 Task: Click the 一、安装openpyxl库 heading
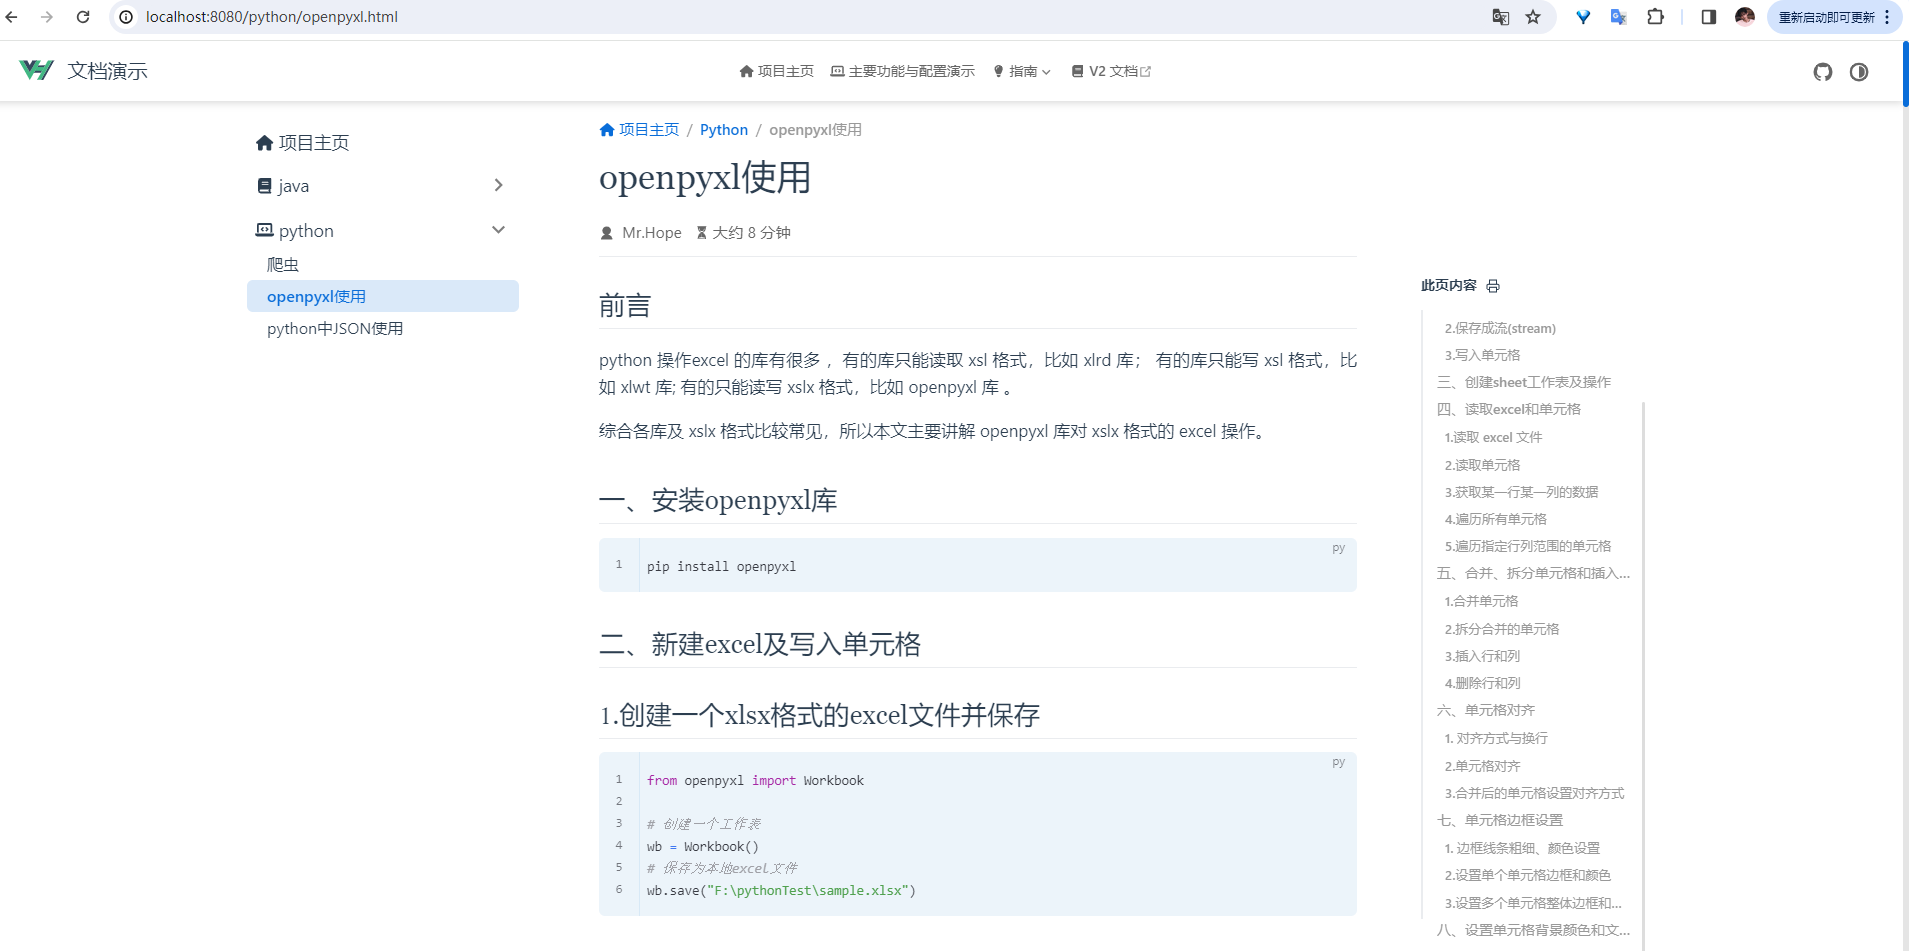(x=718, y=501)
